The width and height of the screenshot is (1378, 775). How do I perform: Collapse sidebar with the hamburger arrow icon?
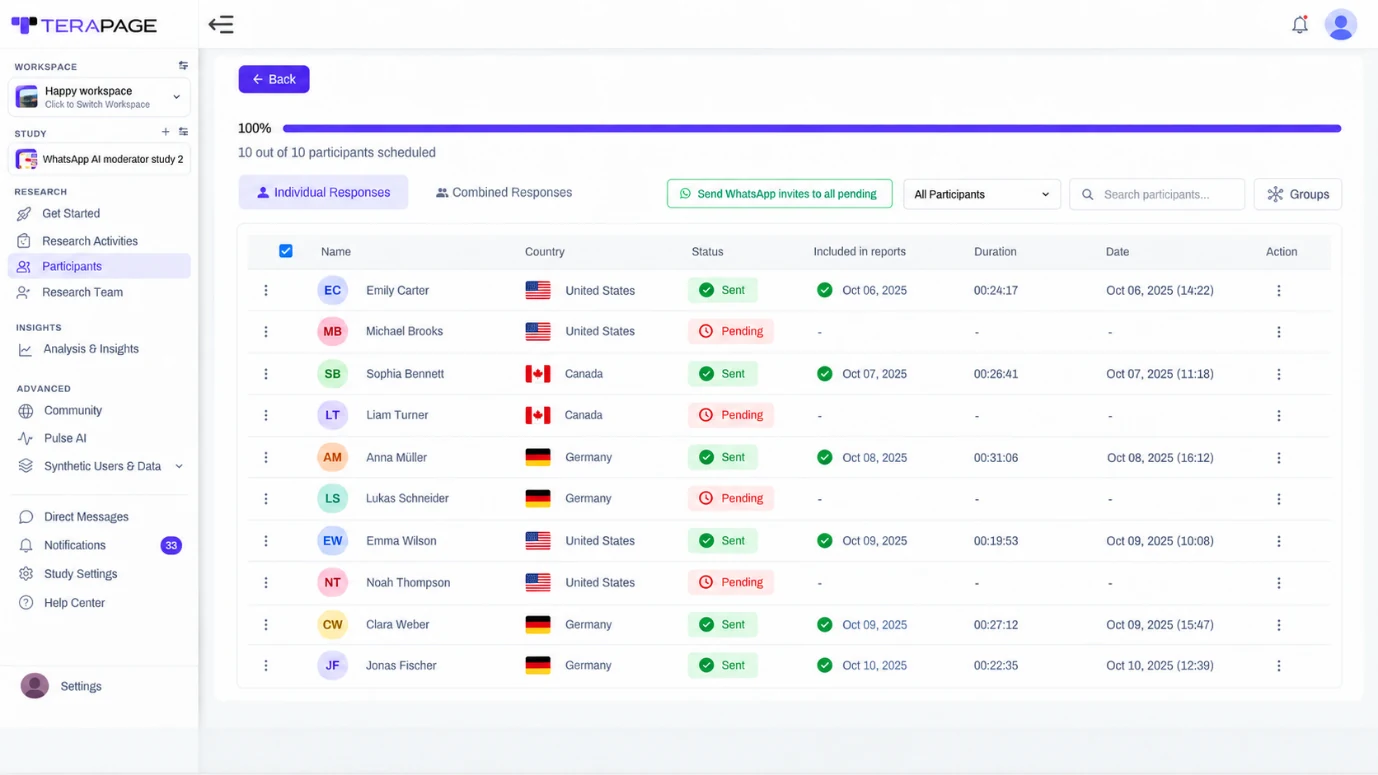[221, 25]
